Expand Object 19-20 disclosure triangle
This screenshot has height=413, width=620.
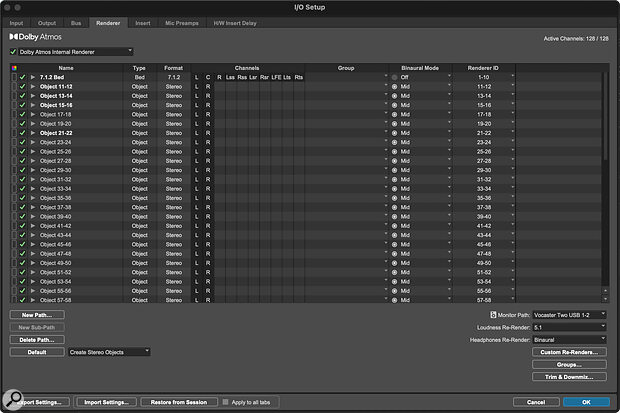pos(33,124)
